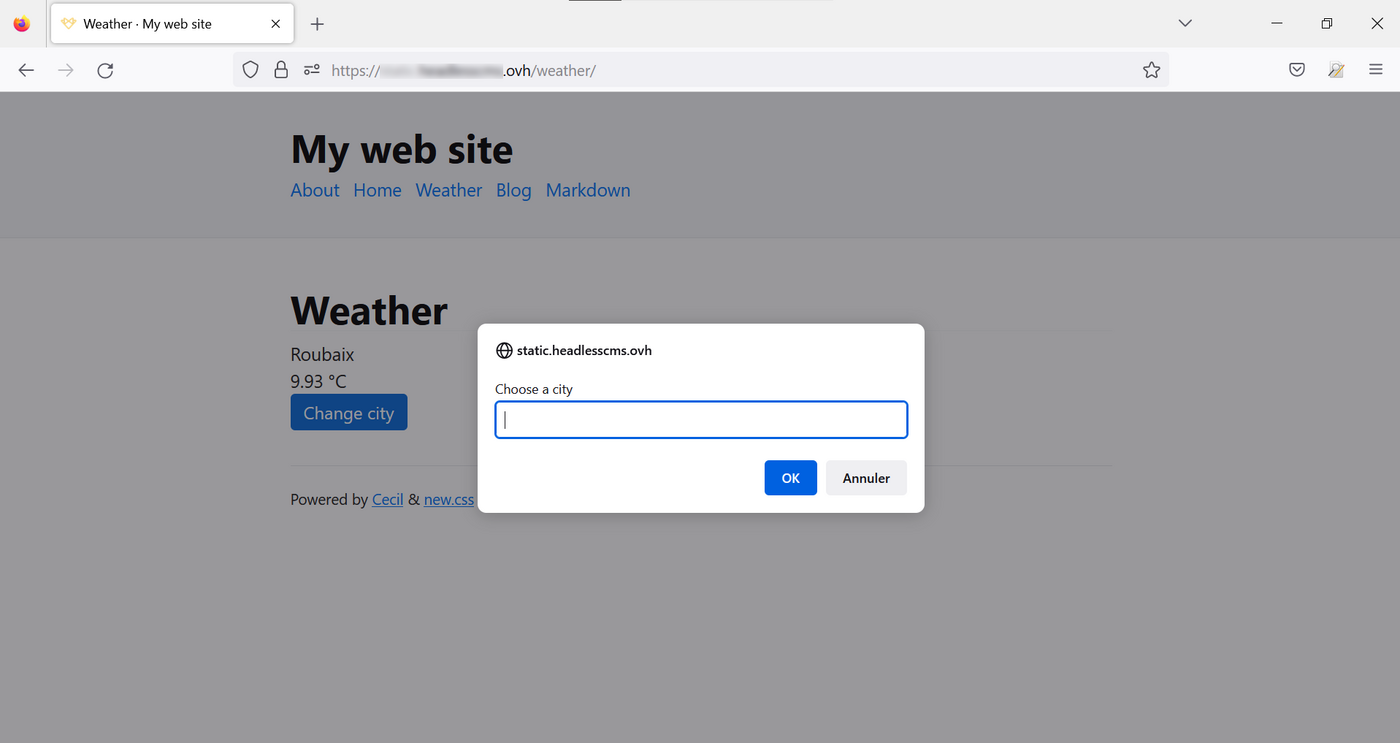The width and height of the screenshot is (1400, 743).
Task: Click the tracking protection shield icon
Action: (251, 70)
